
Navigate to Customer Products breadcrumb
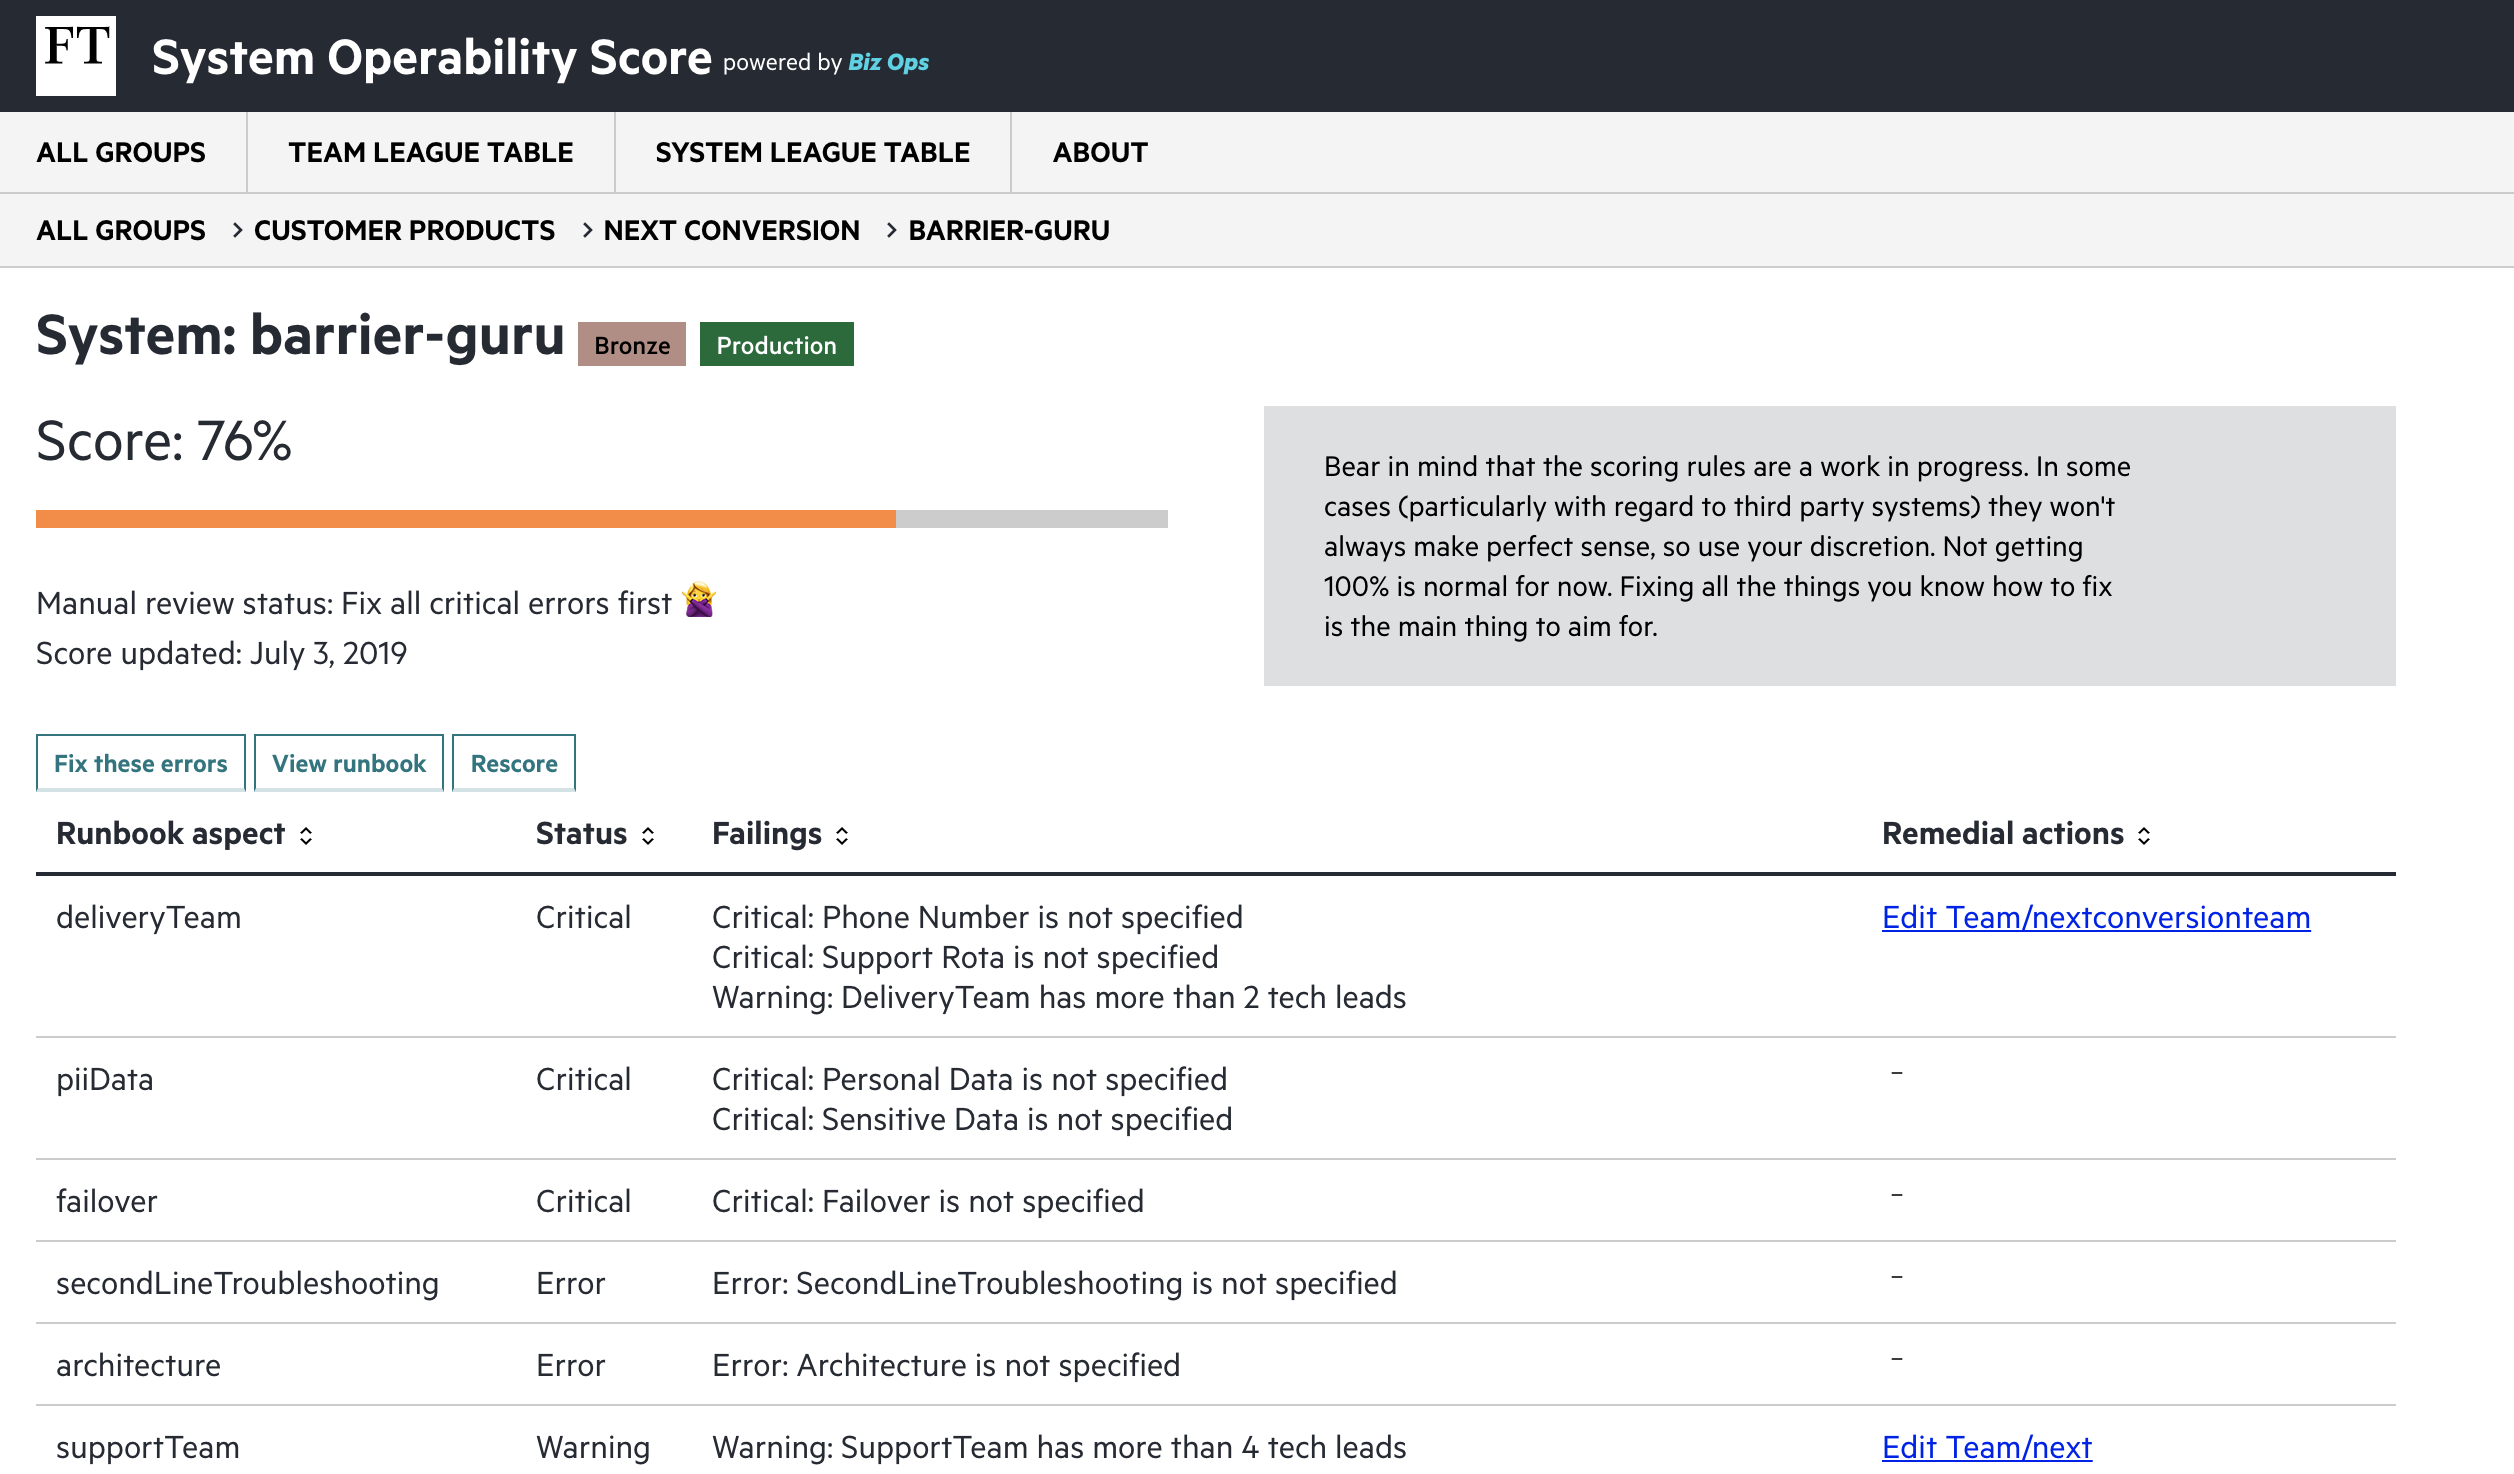point(404,230)
